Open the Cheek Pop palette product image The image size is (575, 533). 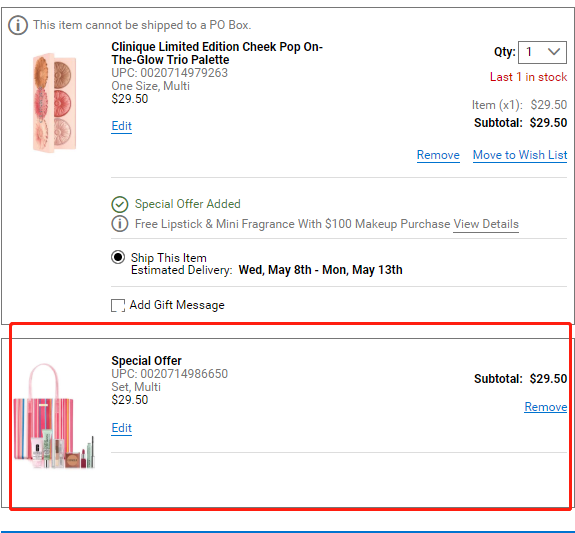click(54, 102)
